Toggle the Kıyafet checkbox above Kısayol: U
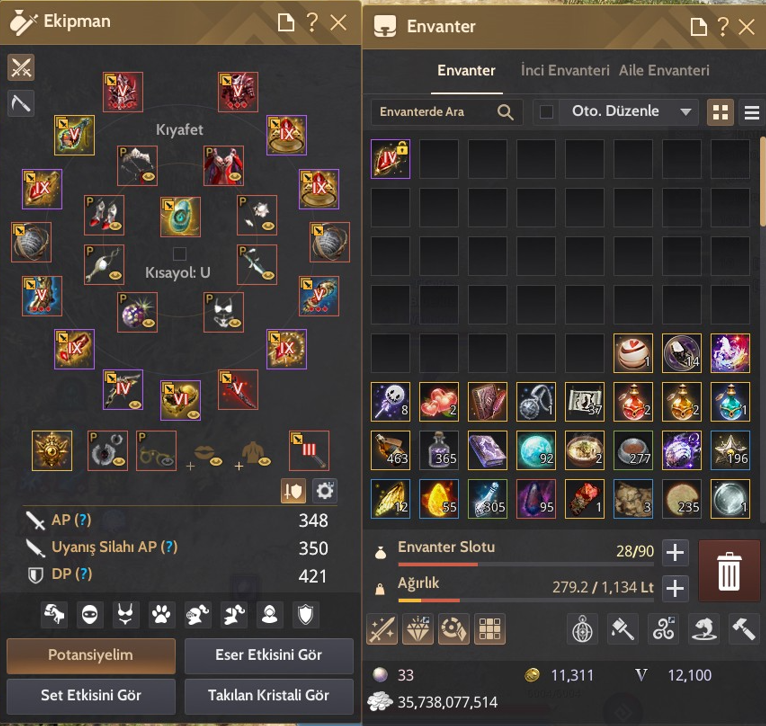766x726 pixels. [180, 254]
